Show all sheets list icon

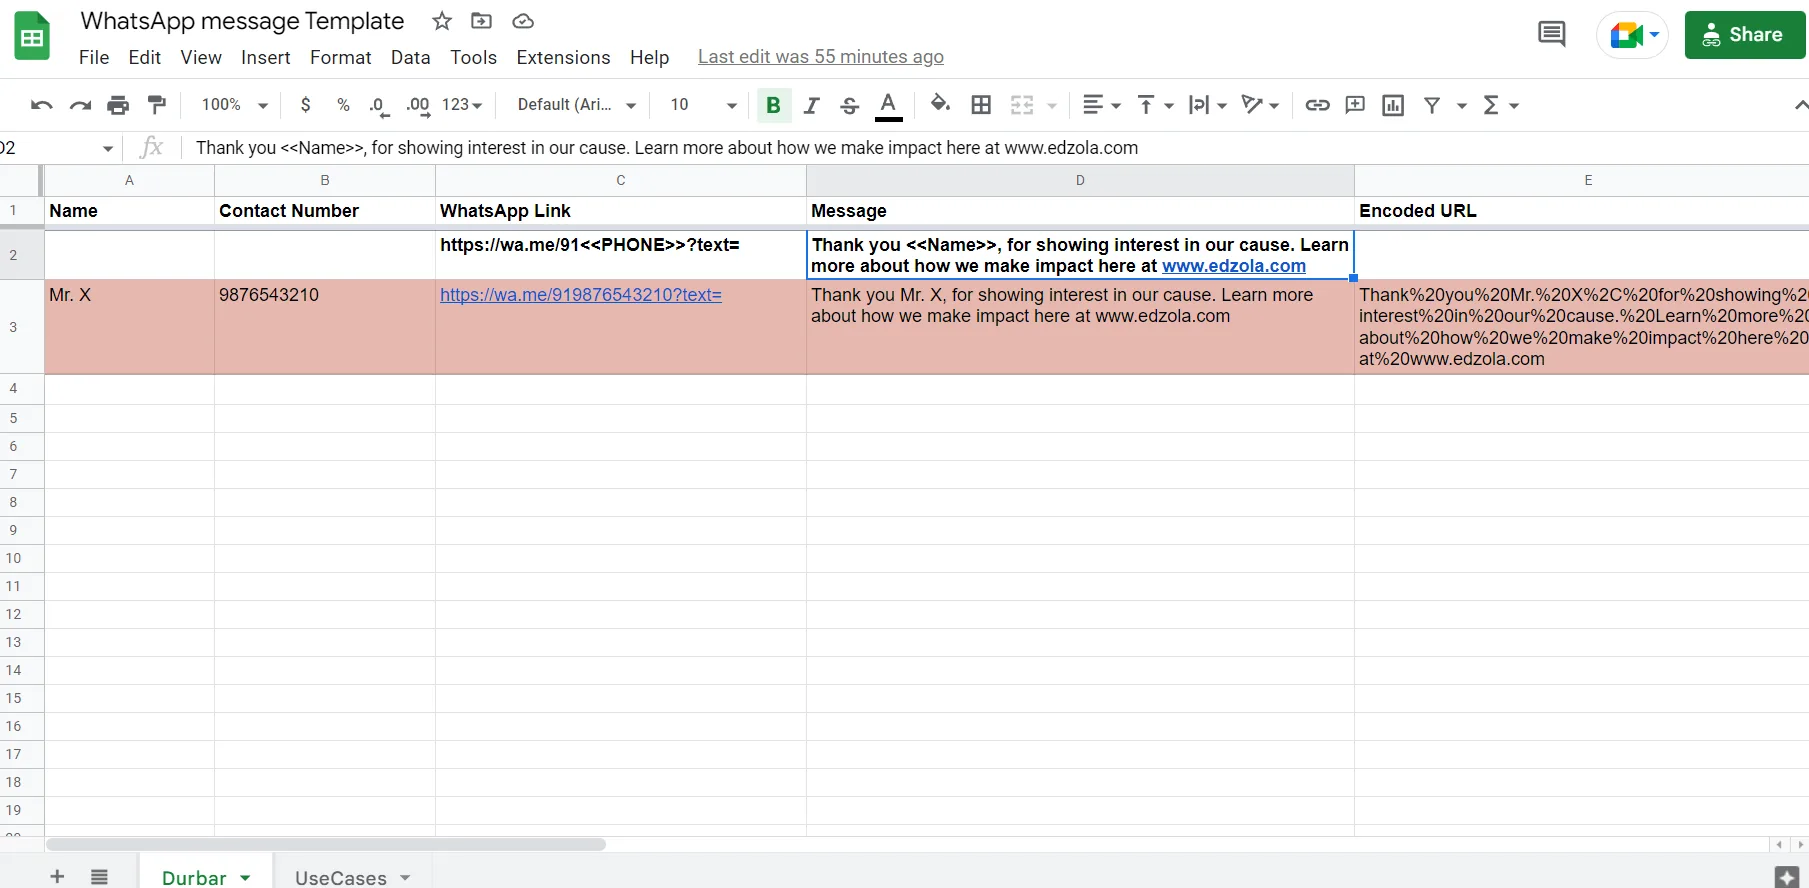[99, 876]
